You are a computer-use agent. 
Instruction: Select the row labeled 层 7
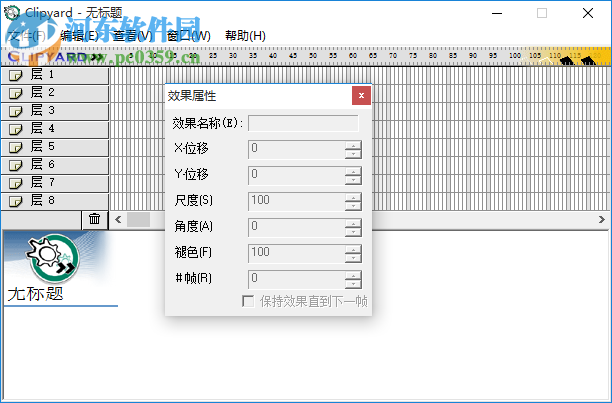(x=55, y=183)
